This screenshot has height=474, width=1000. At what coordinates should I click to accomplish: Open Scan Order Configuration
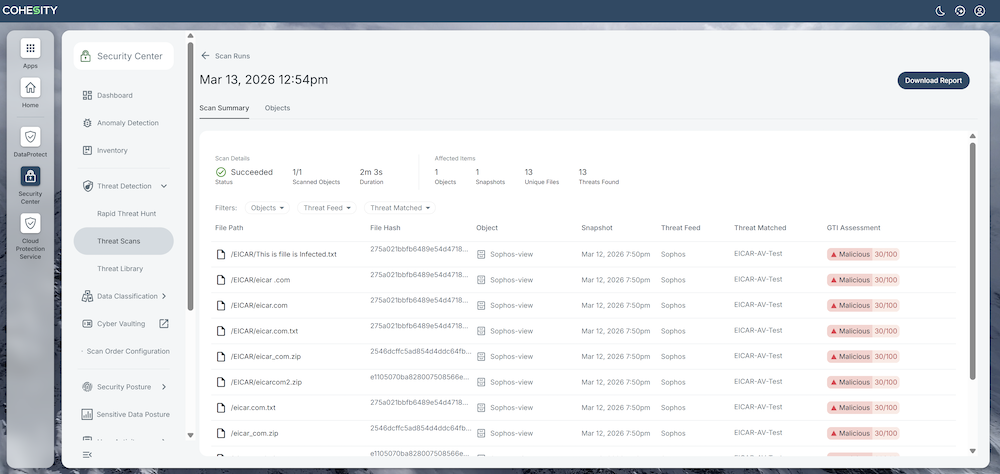(x=128, y=351)
